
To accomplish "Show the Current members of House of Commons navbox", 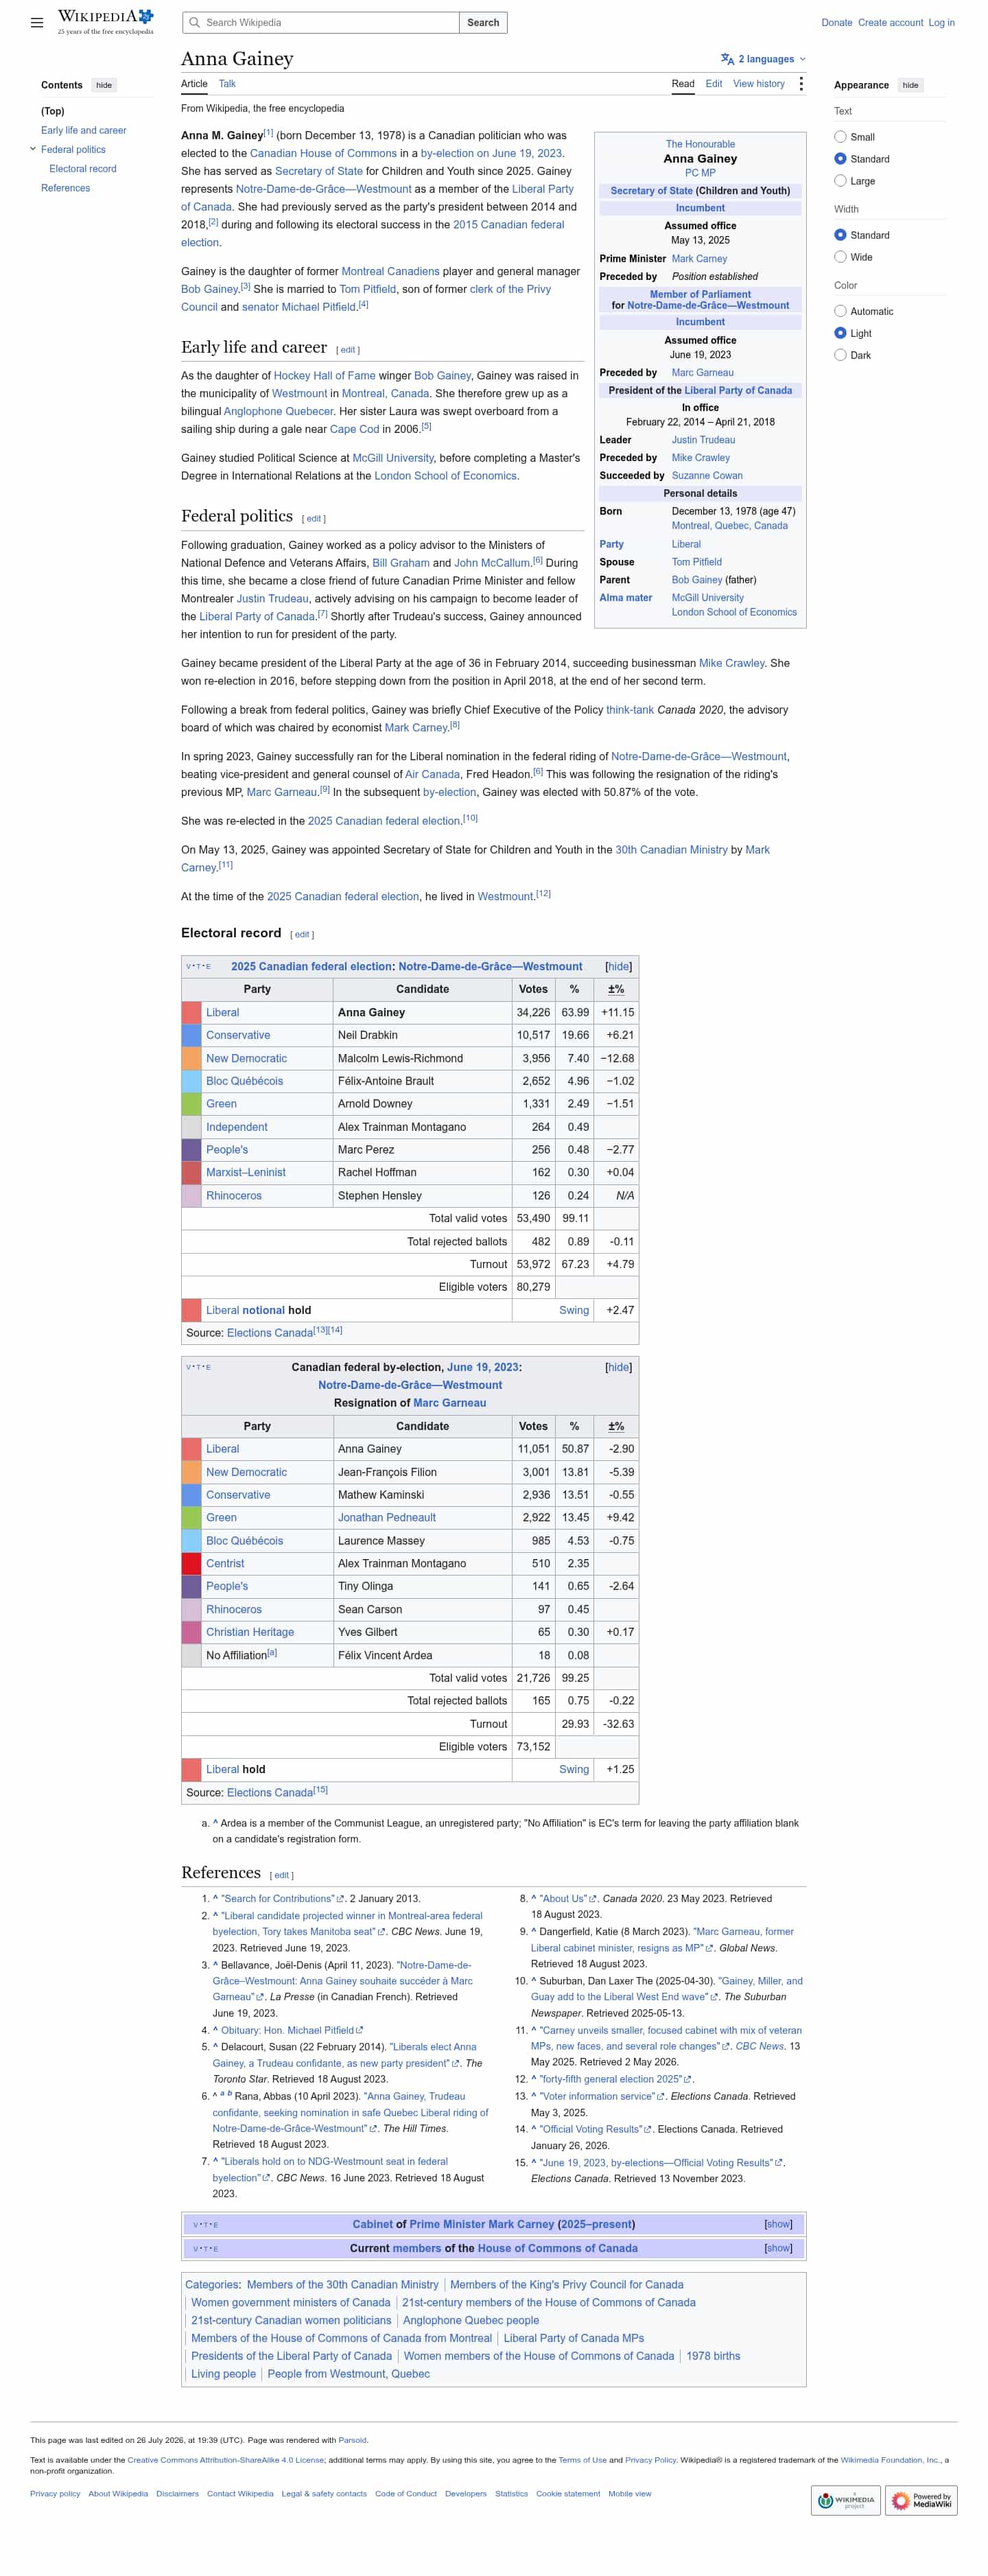I will pos(778,2248).
